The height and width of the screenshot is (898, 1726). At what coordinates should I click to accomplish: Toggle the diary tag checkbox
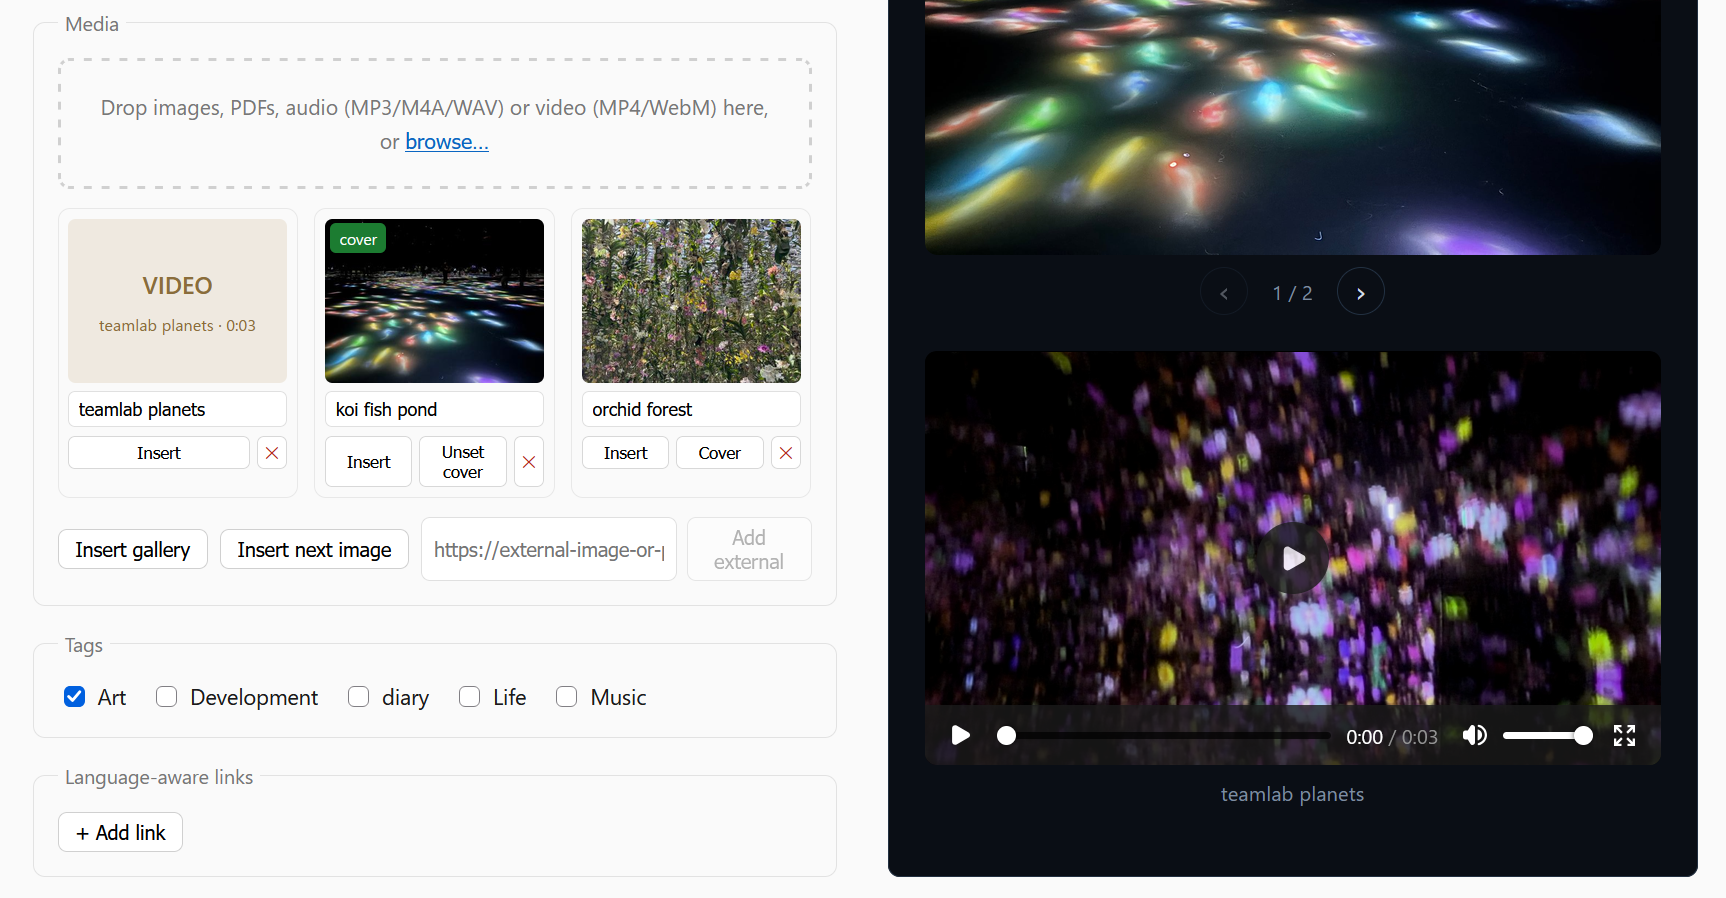359,696
